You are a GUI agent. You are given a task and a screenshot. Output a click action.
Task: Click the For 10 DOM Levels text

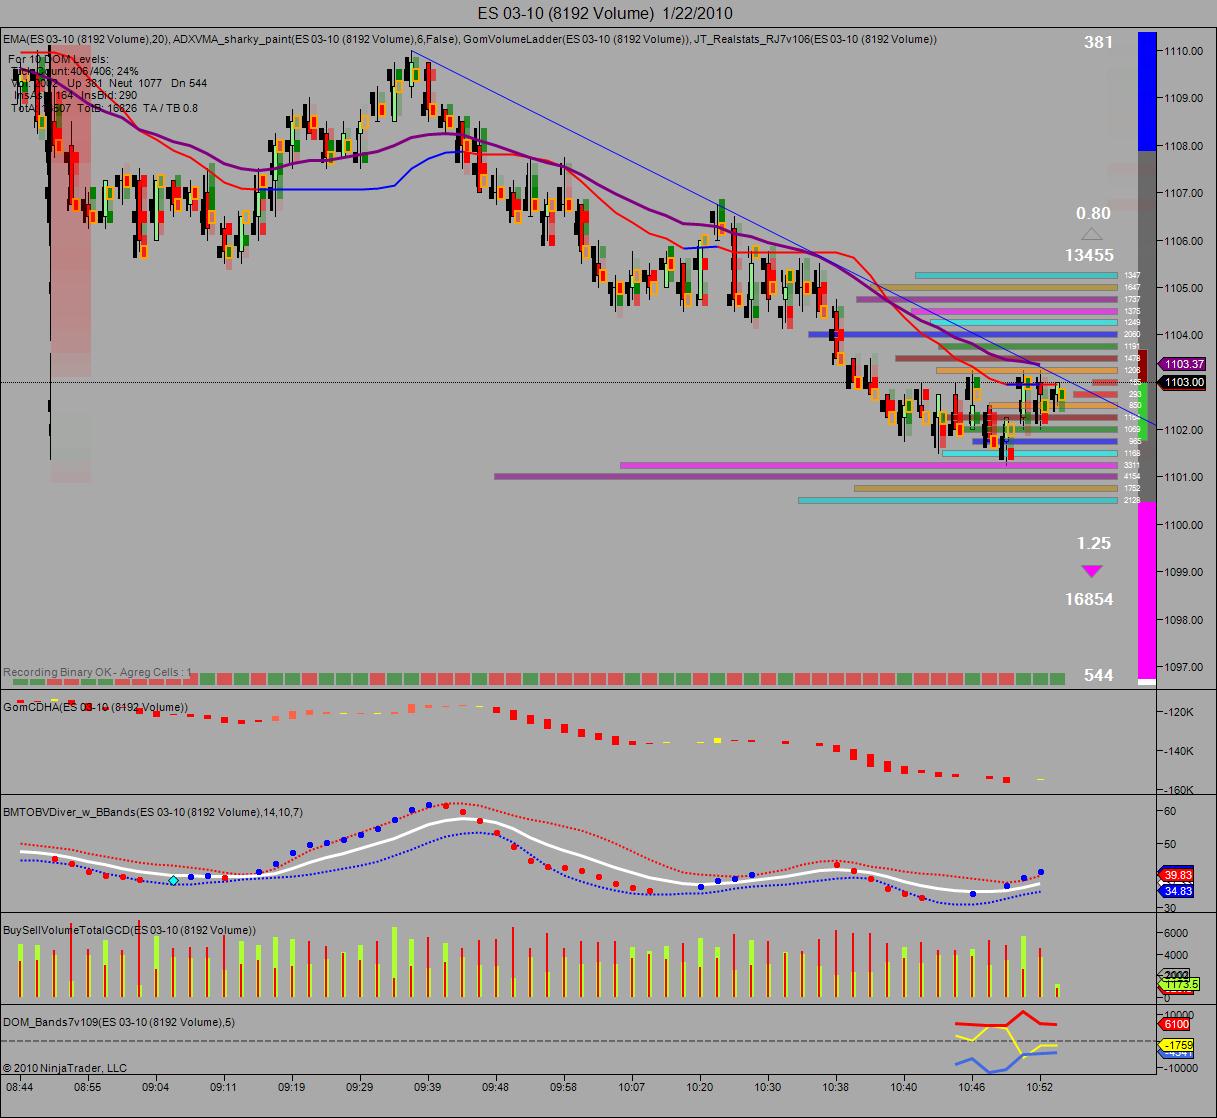pyautogui.click(x=58, y=59)
